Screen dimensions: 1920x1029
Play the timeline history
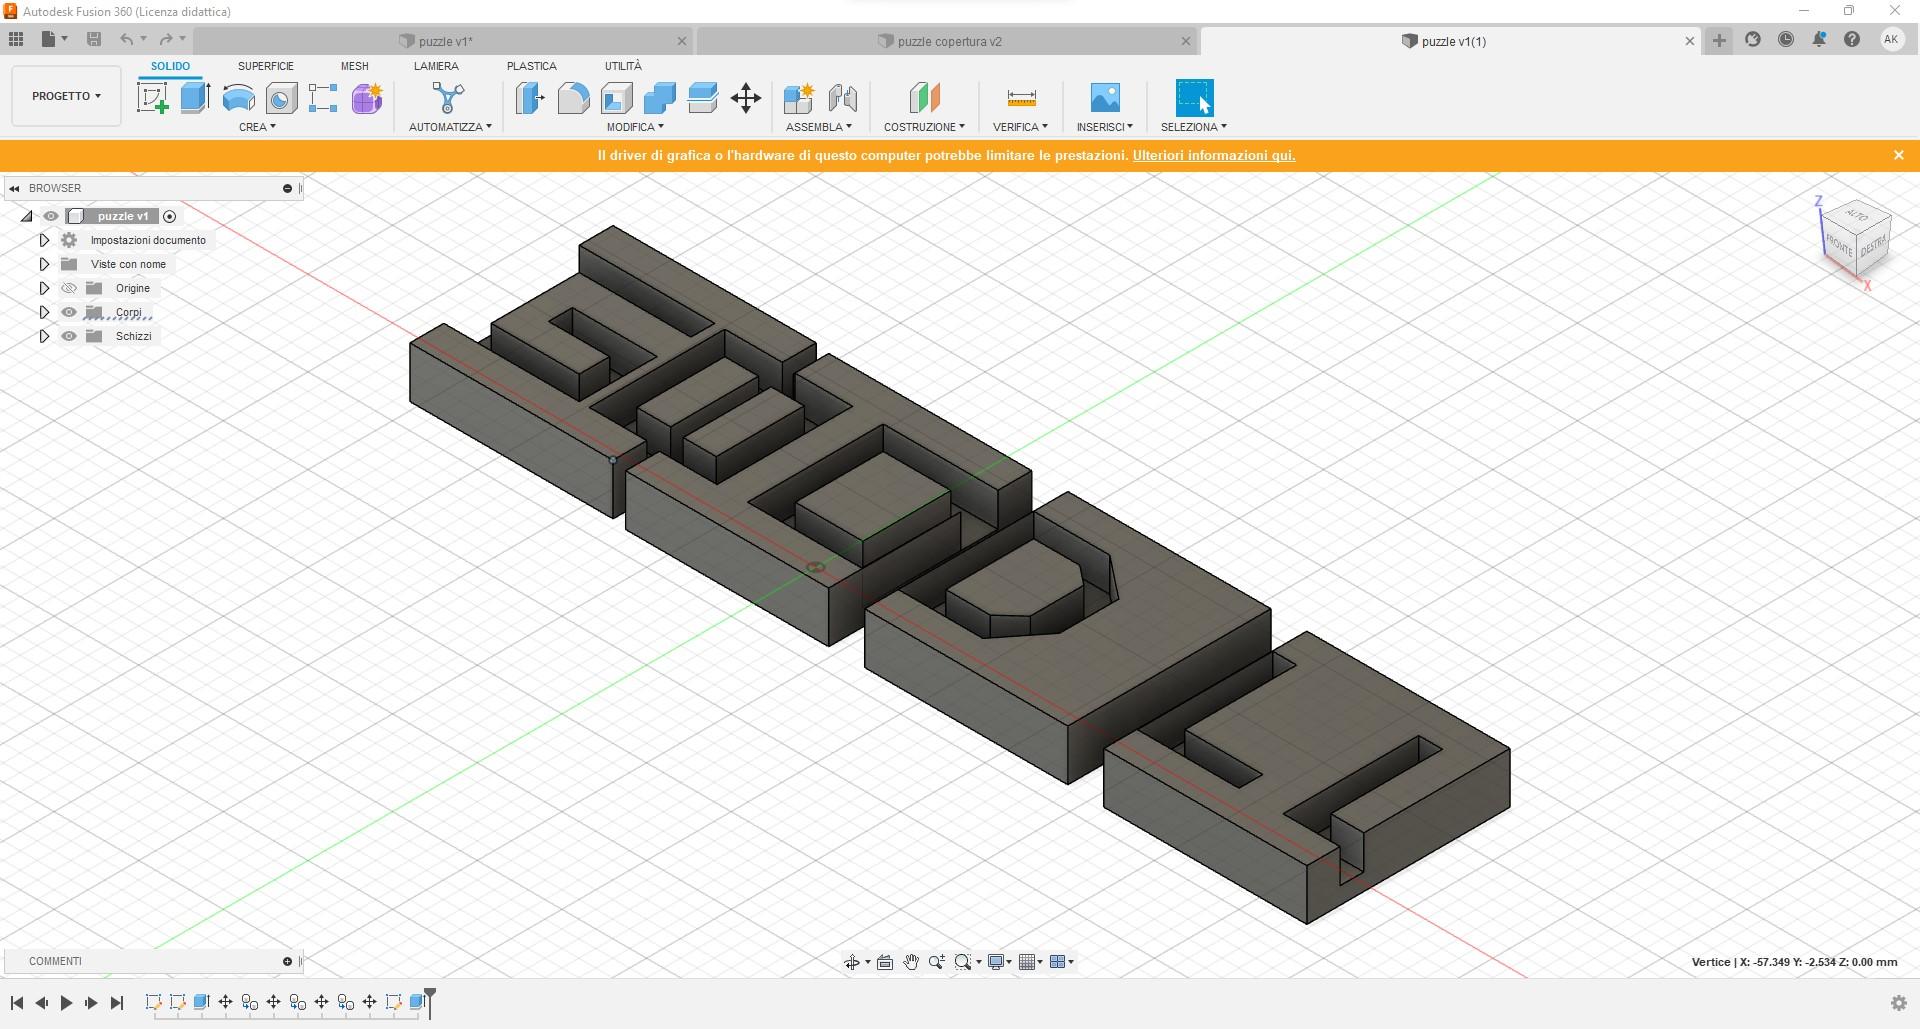[x=66, y=1002]
